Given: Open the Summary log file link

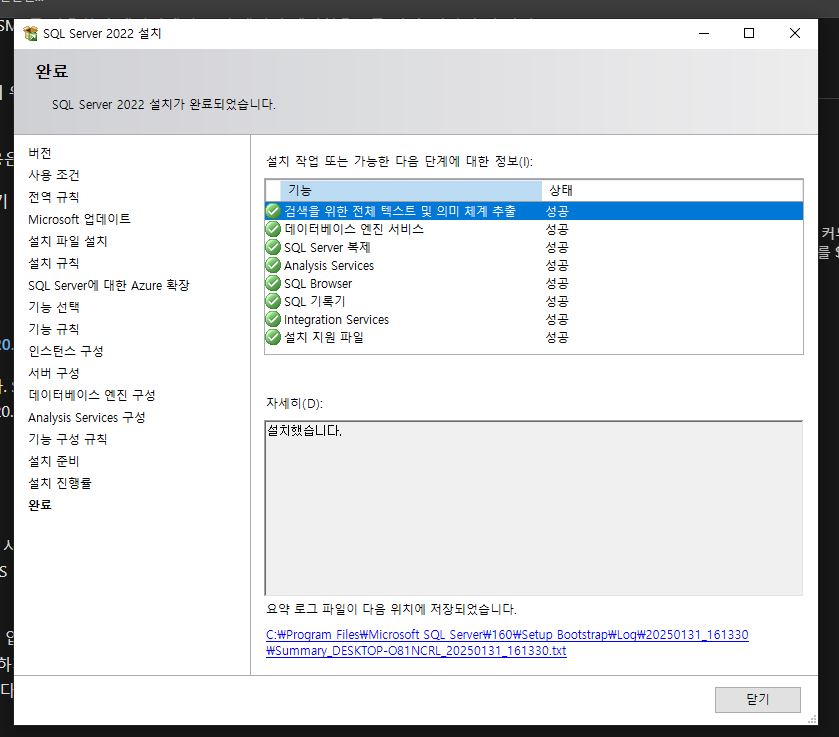Looking at the screenshot, I should pos(507,643).
